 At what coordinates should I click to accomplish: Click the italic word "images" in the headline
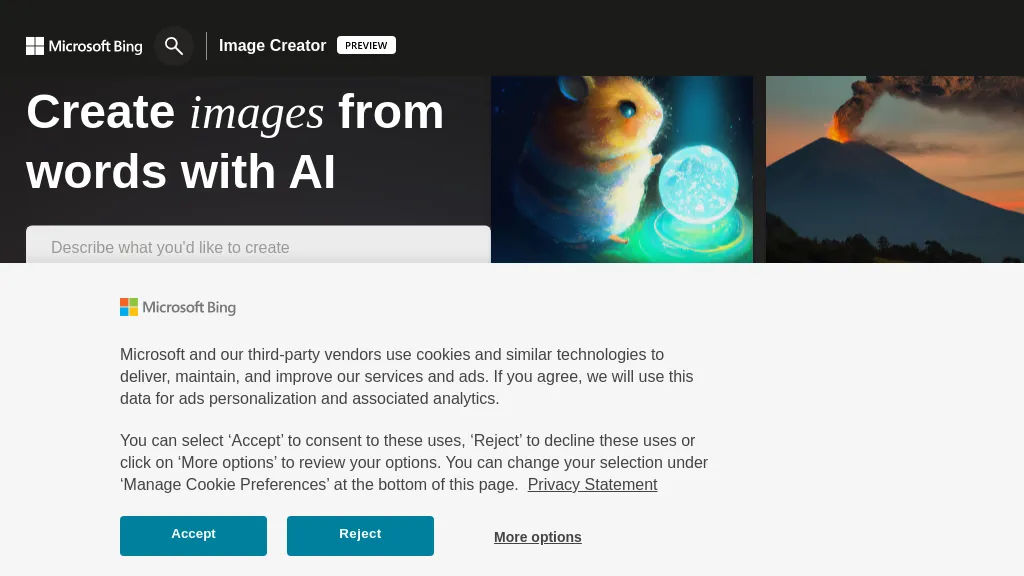(x=257, y=112)
